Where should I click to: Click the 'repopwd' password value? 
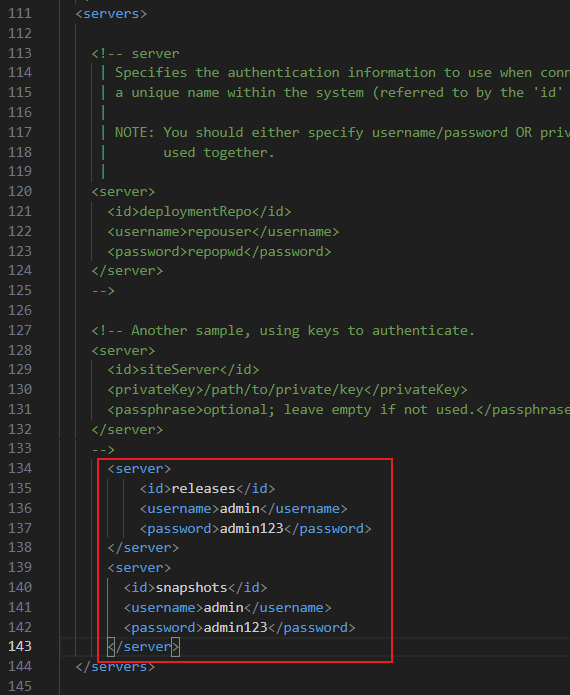pos(215,252)
